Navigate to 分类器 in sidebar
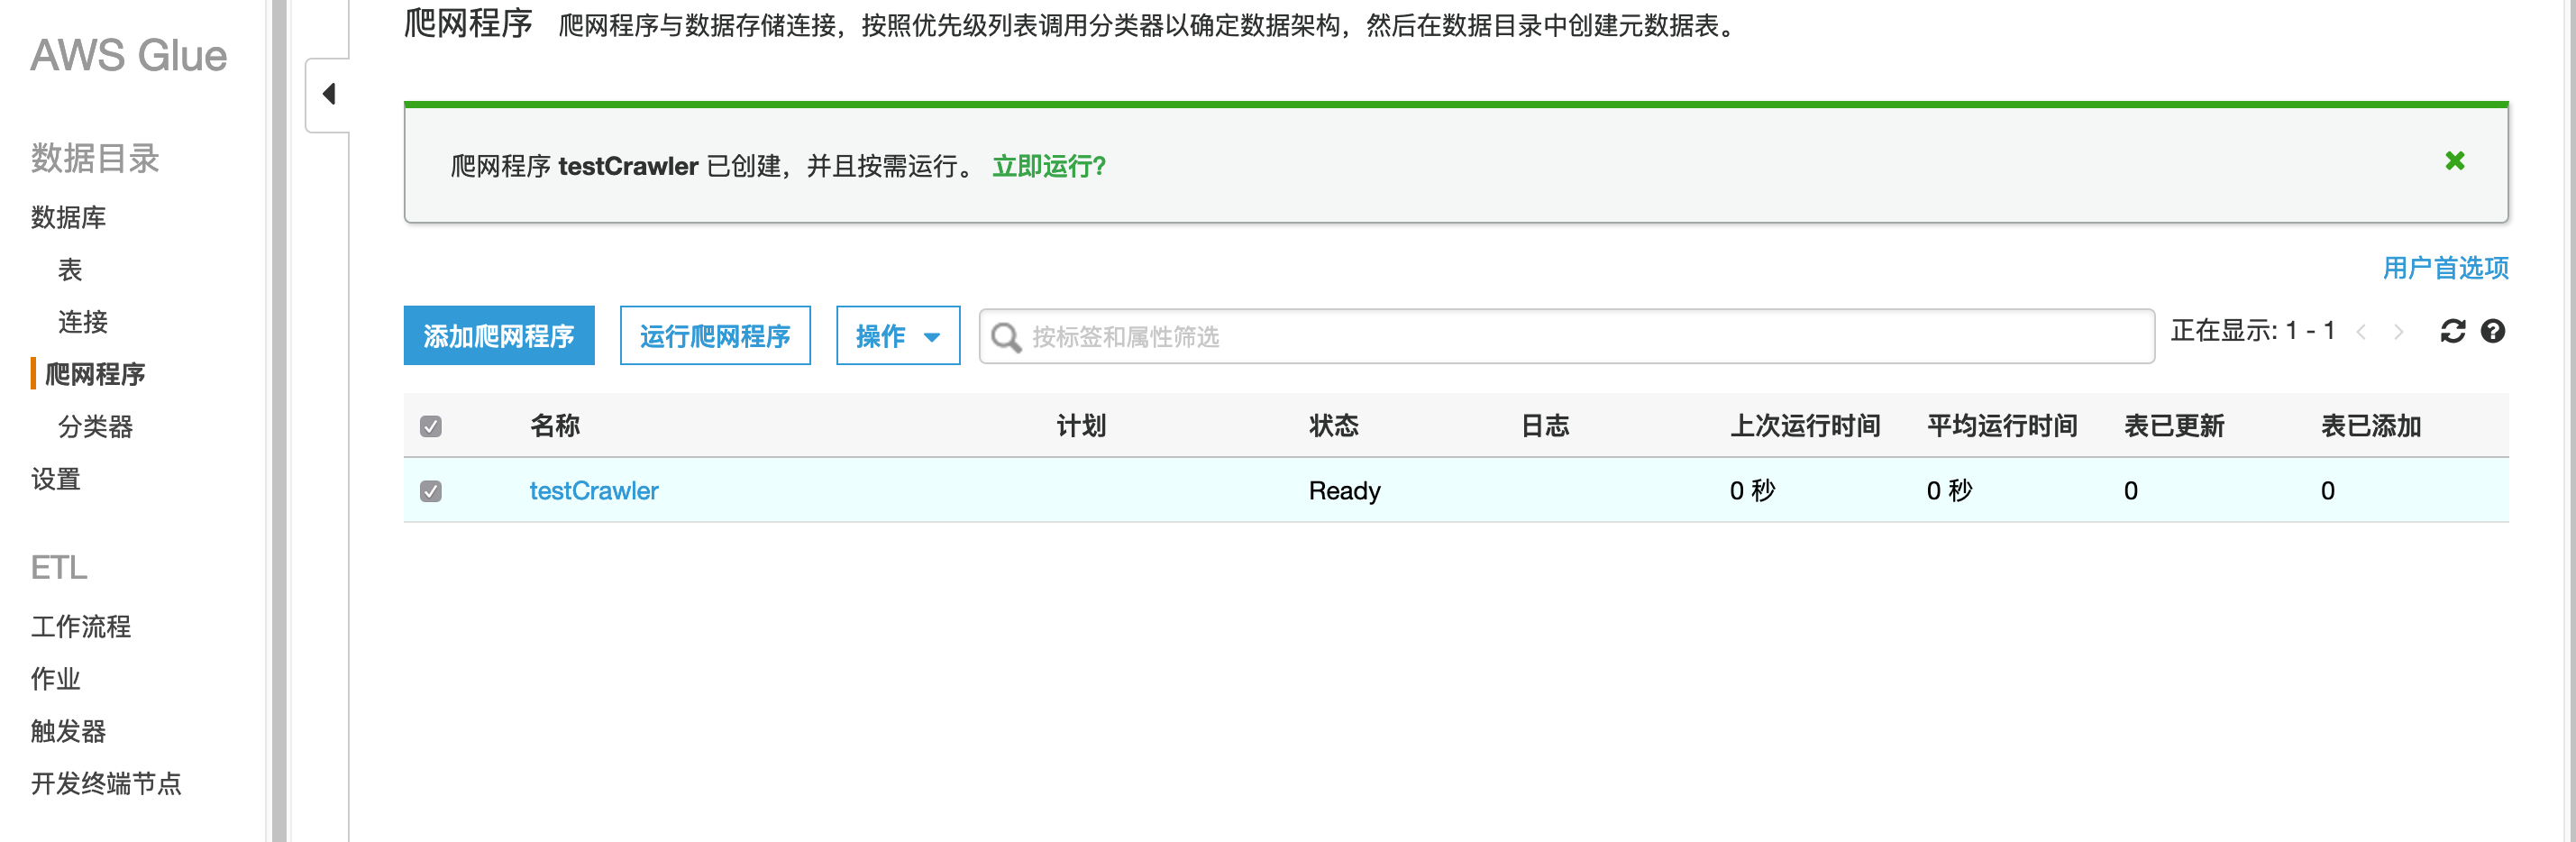The width and height of the screenshot is (2576, 842). [x=95, y=427]
